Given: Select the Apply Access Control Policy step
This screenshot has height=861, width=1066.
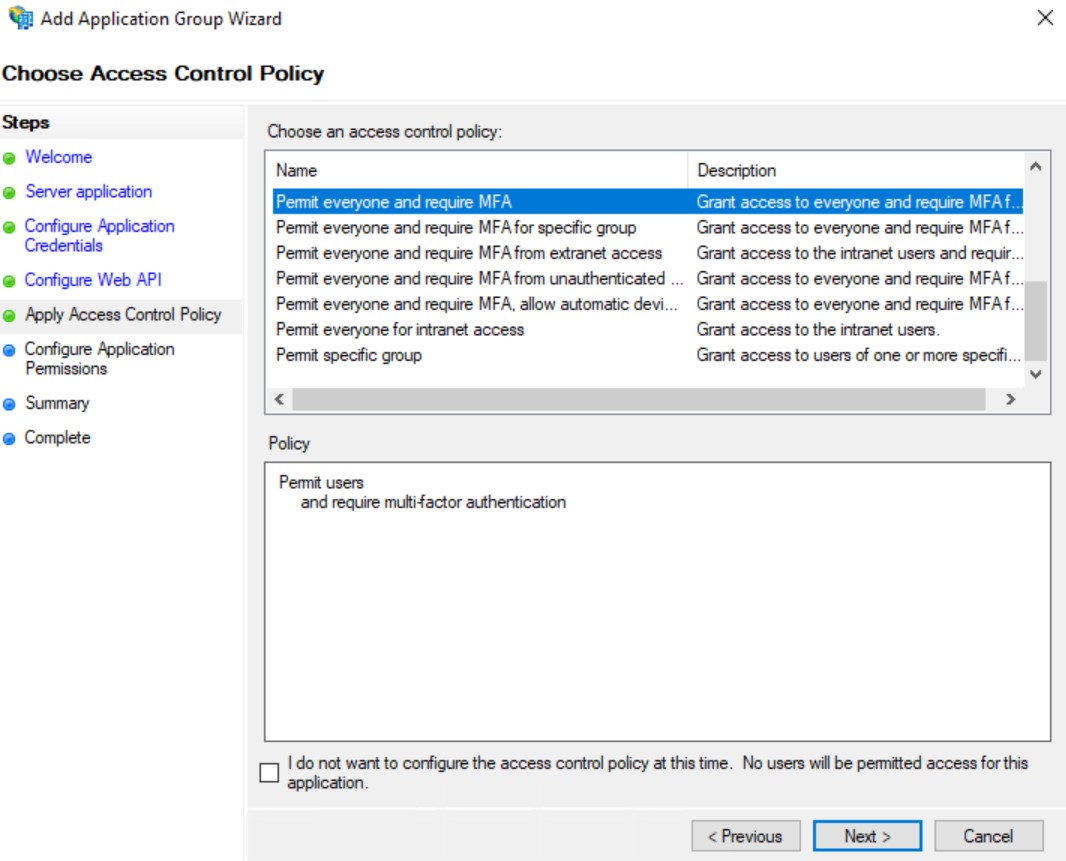Looking at the screenshot, I should click(123, 314).
